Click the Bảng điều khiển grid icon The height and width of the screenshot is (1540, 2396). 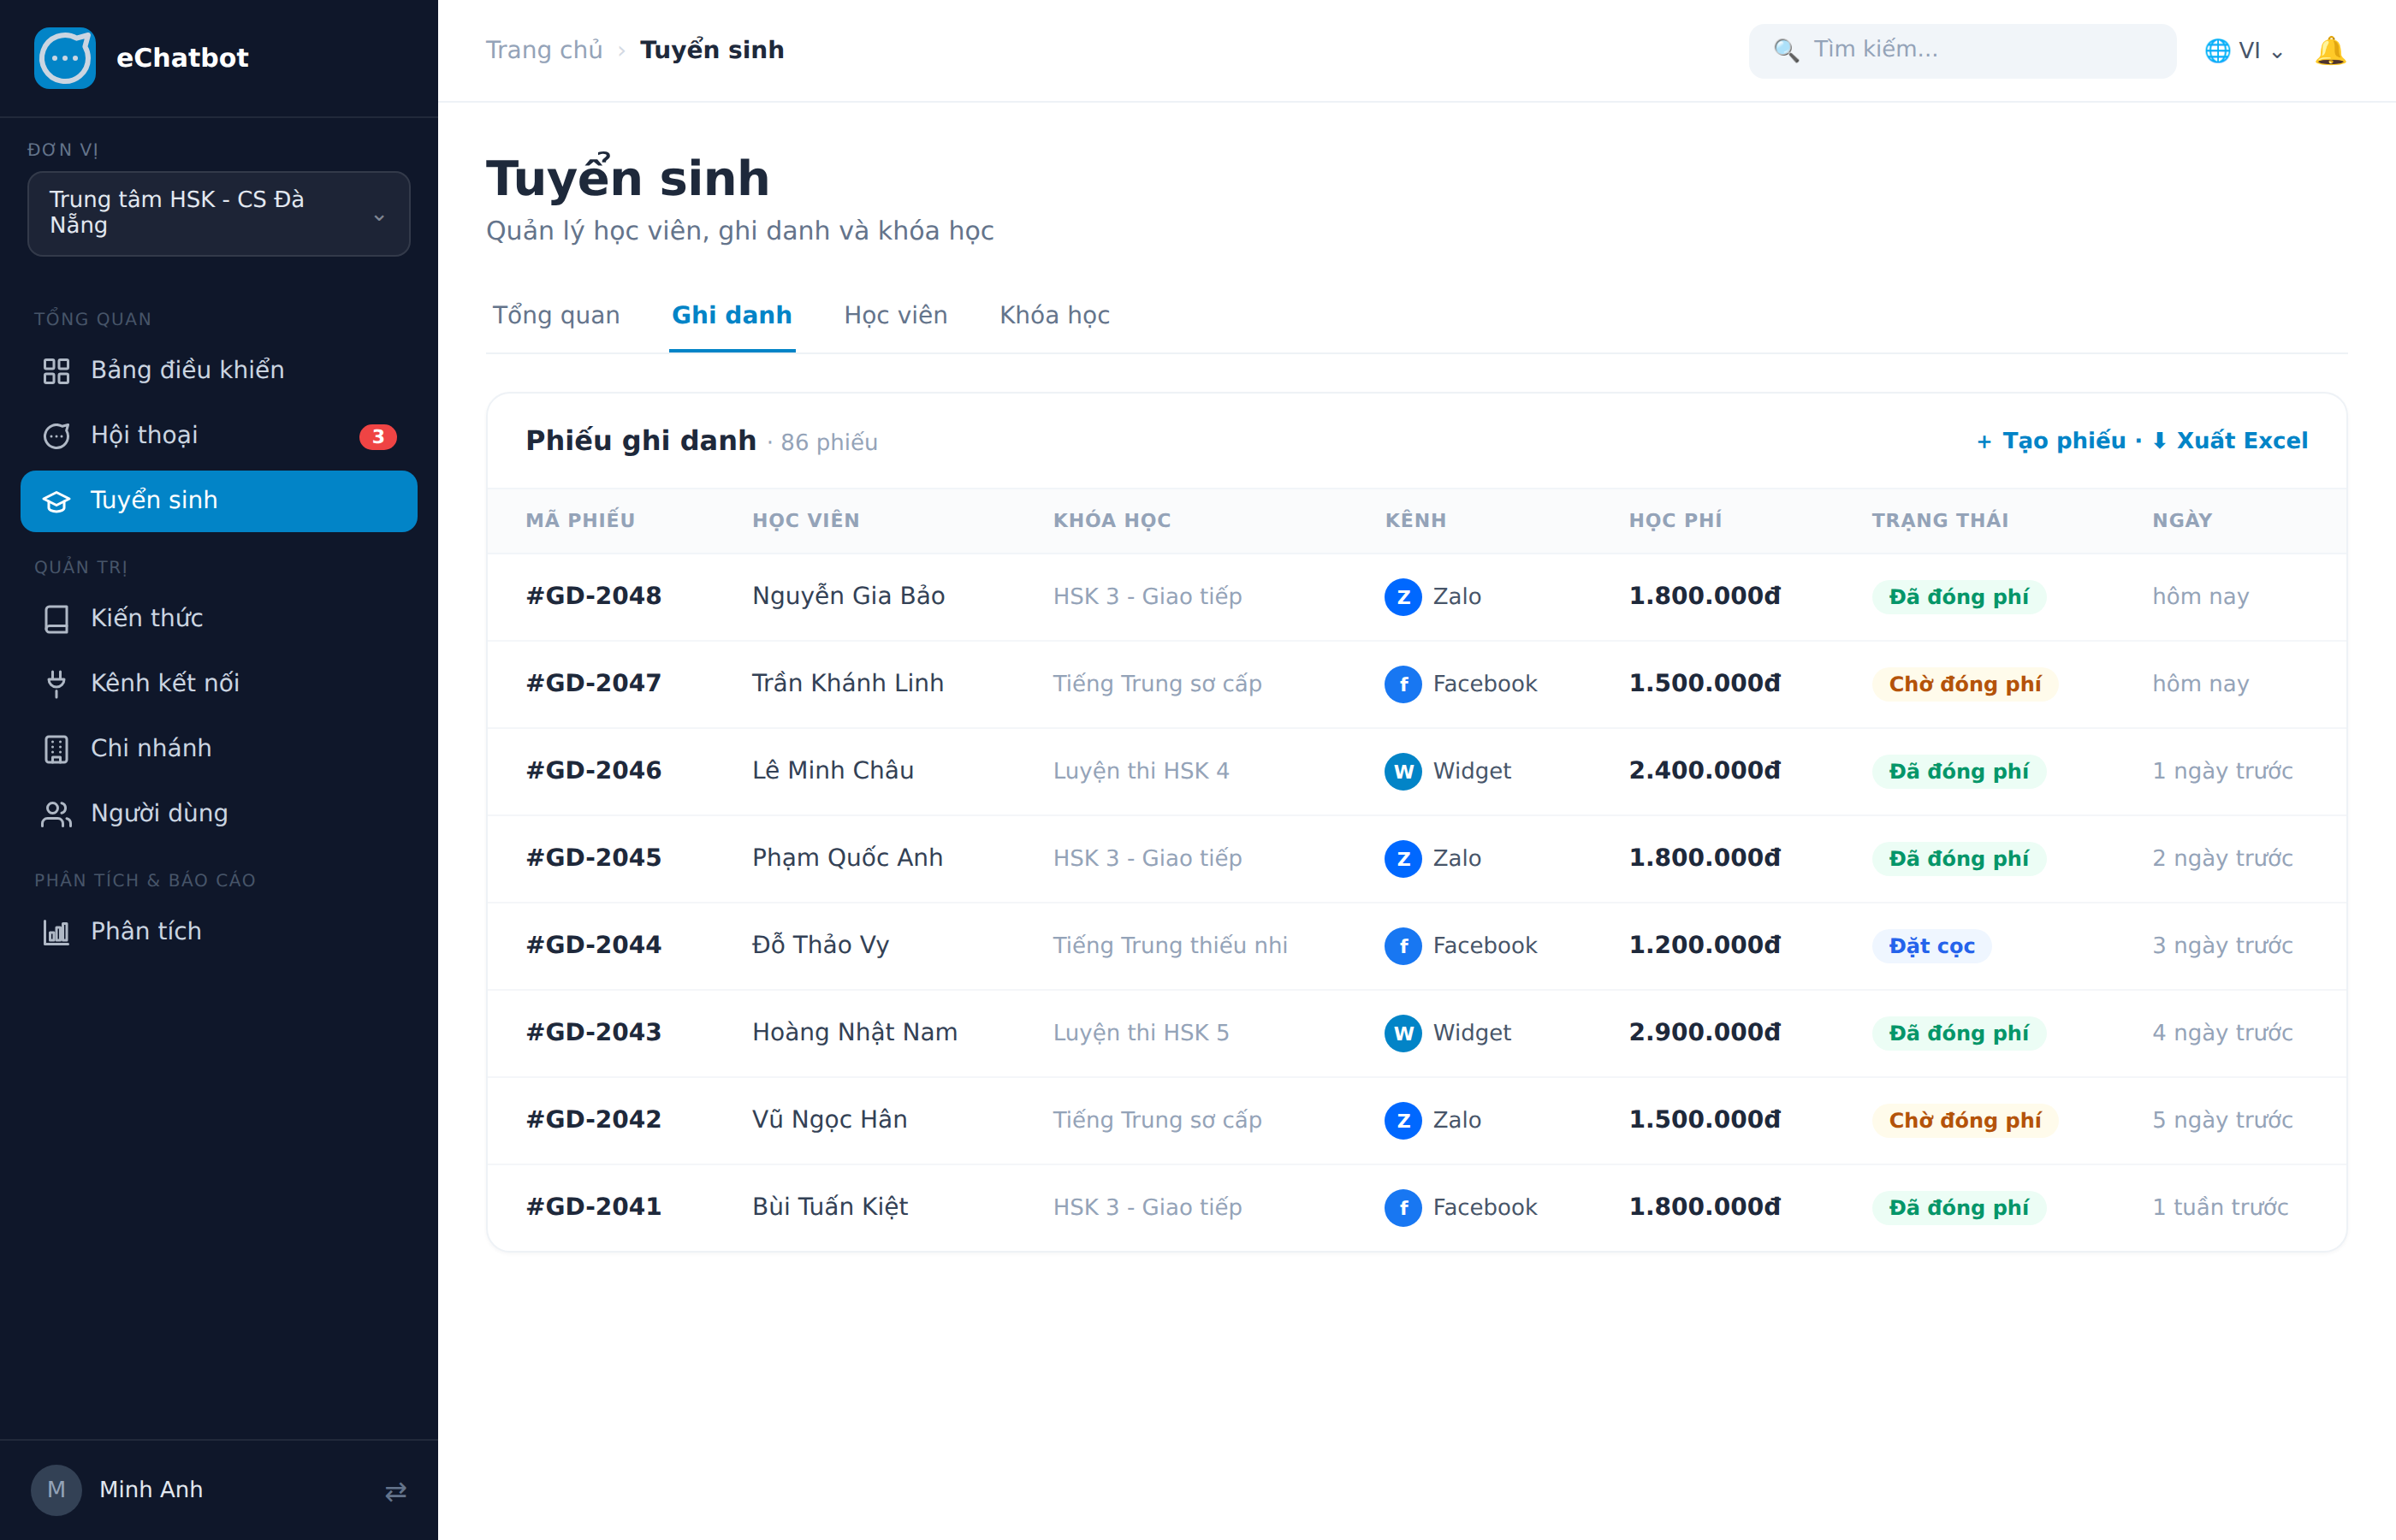(x=56, y=371)
